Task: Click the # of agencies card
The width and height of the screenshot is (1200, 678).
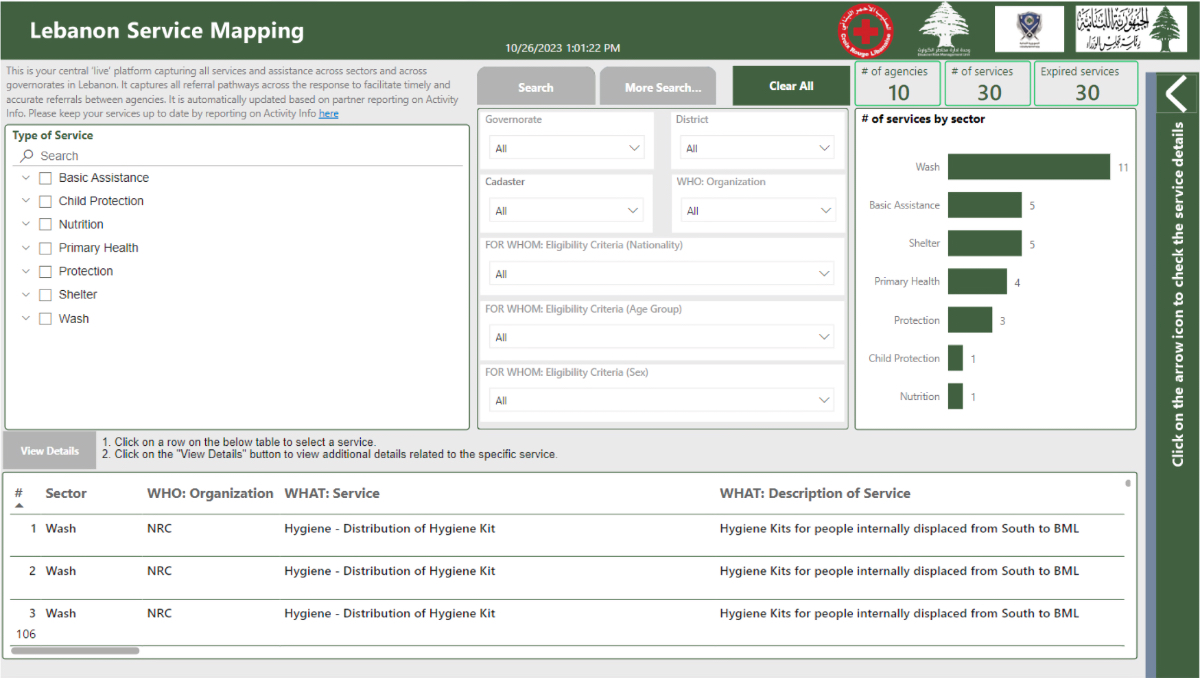Action: coord(898,84)
